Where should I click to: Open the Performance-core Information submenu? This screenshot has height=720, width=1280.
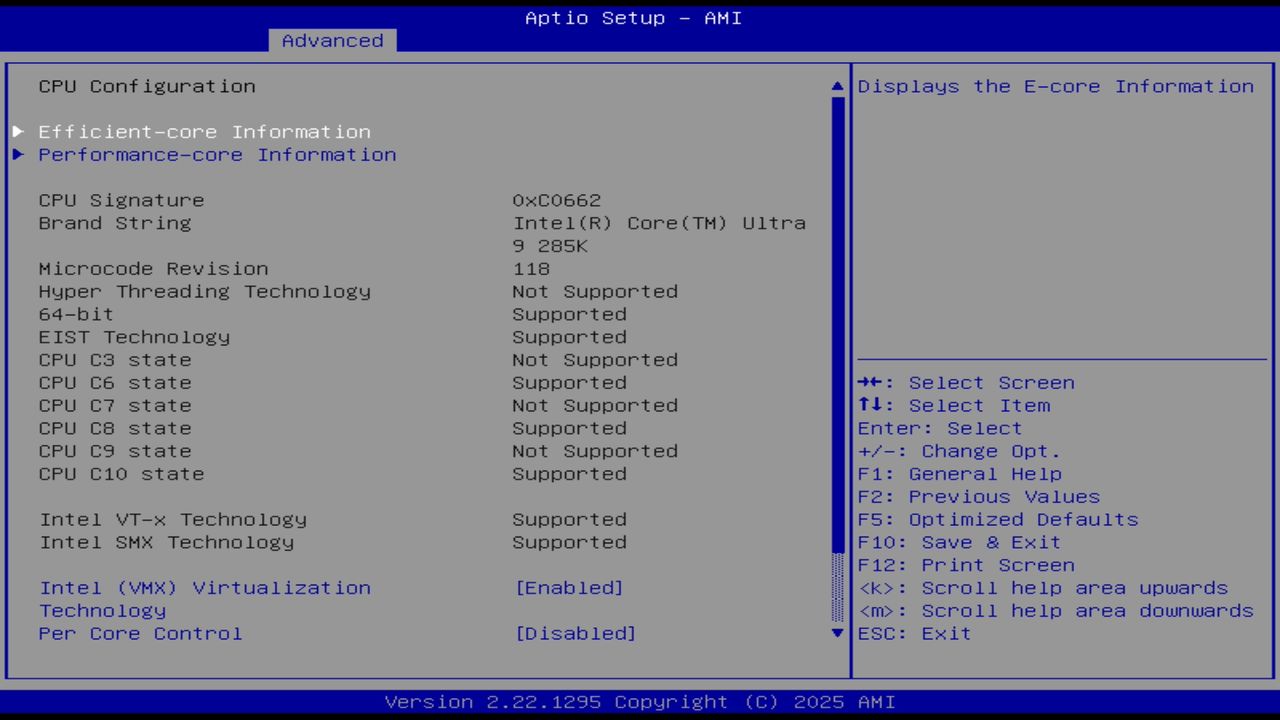pyautogui.click(x=217, y=154)
